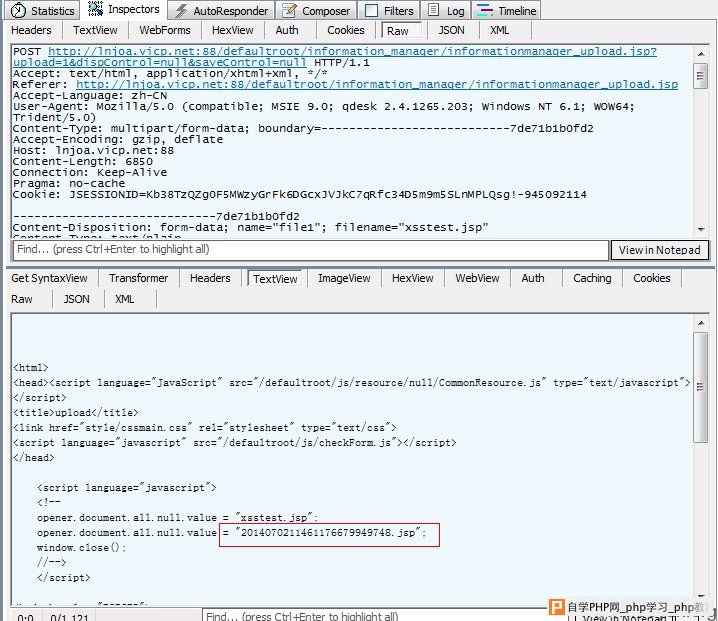This screenshot has height=621, width=718.
Task: Click the Inspectors icon
Action: point(95,9)
